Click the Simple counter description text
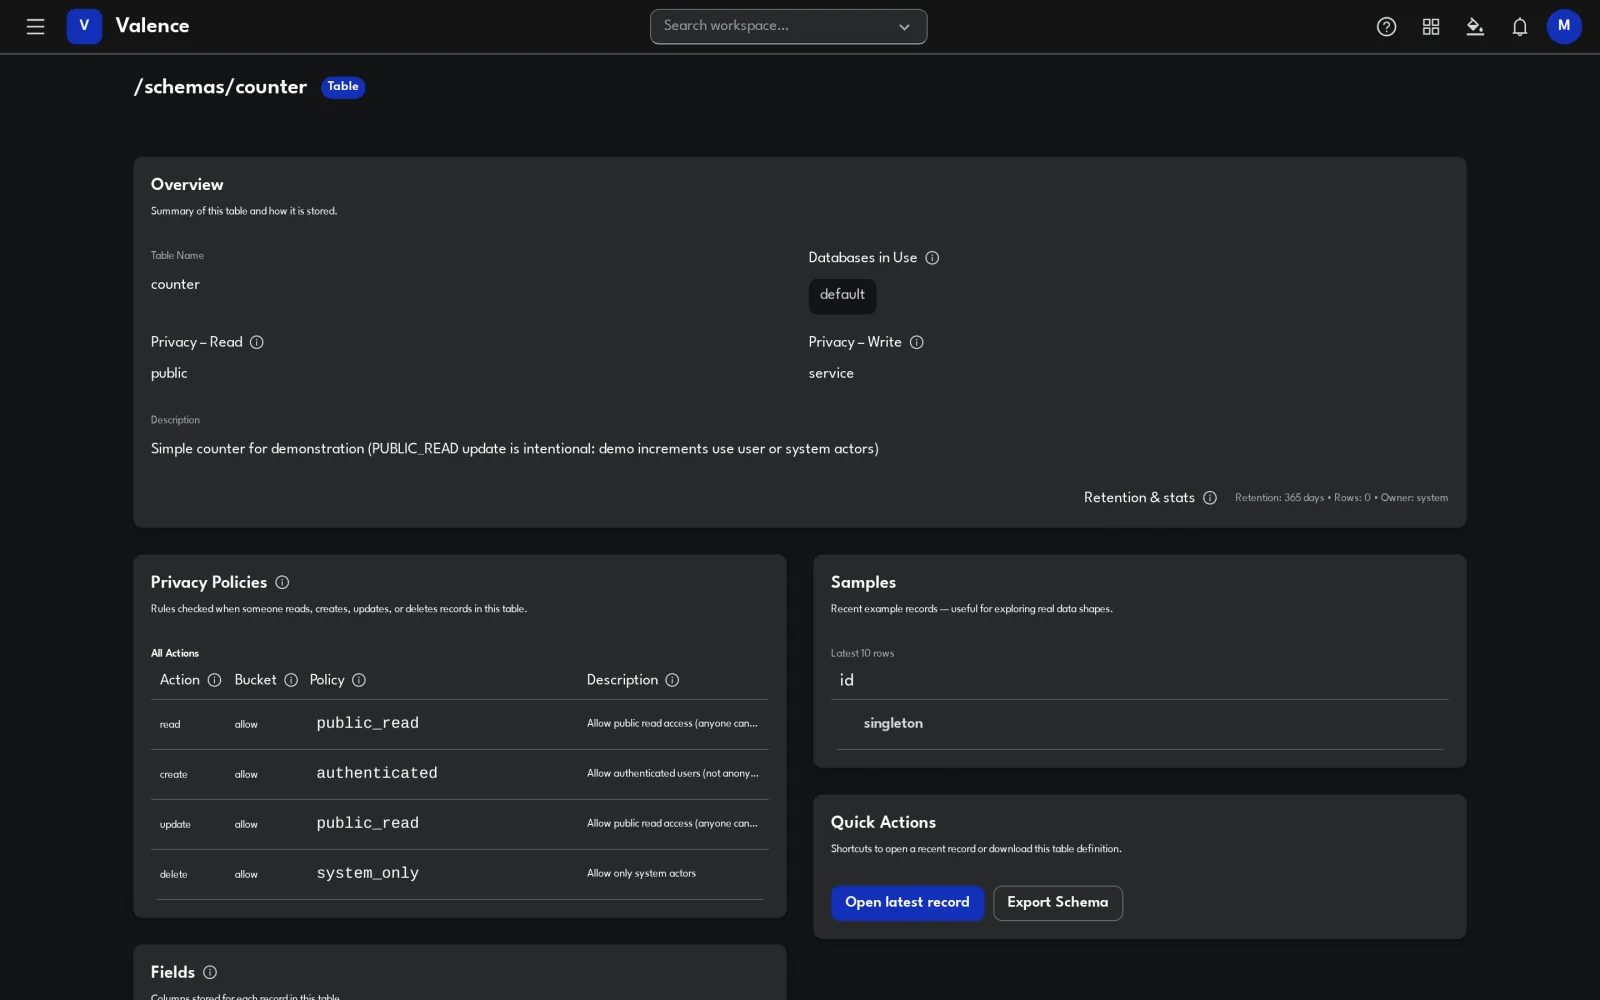This screenshot has width=1600, height=1000. tap(515, 449)
